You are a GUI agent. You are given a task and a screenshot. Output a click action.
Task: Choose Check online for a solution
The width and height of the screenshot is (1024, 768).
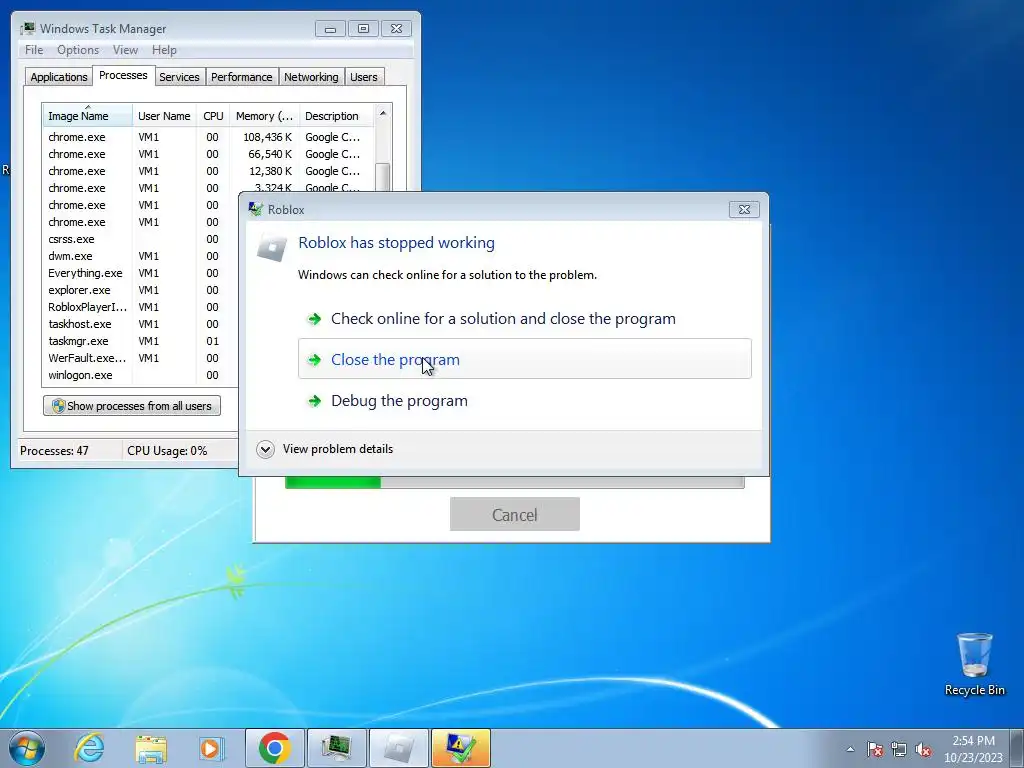pos(525,319)
